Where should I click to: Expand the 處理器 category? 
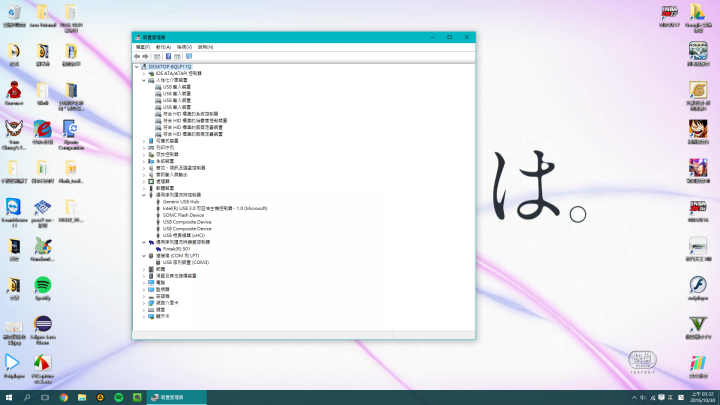point(144,182)
